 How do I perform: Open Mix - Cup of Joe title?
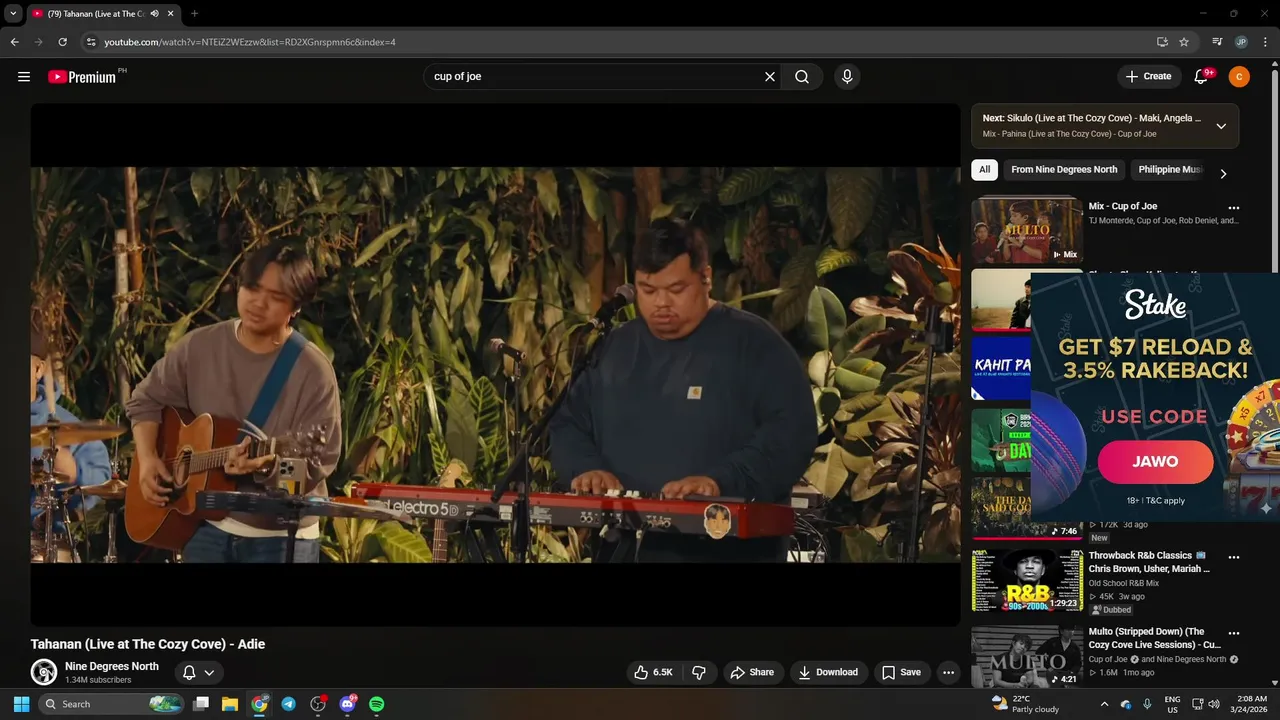(1123, 206)
